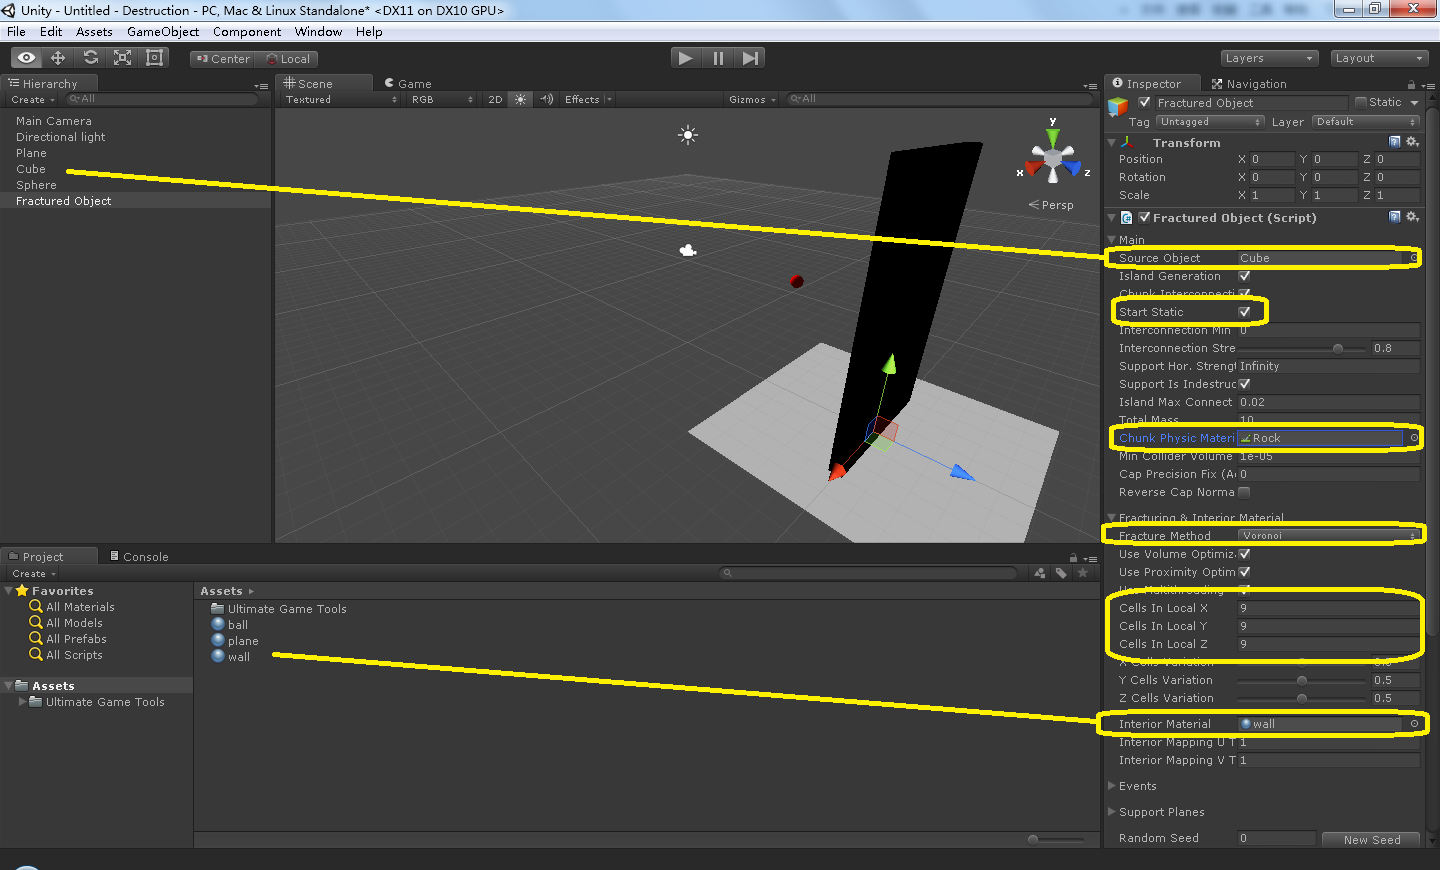Viewport: 1440px width, 870px height.
Task: Select the Scale tool
Action: pyautogui.click(x=122, y=58)
